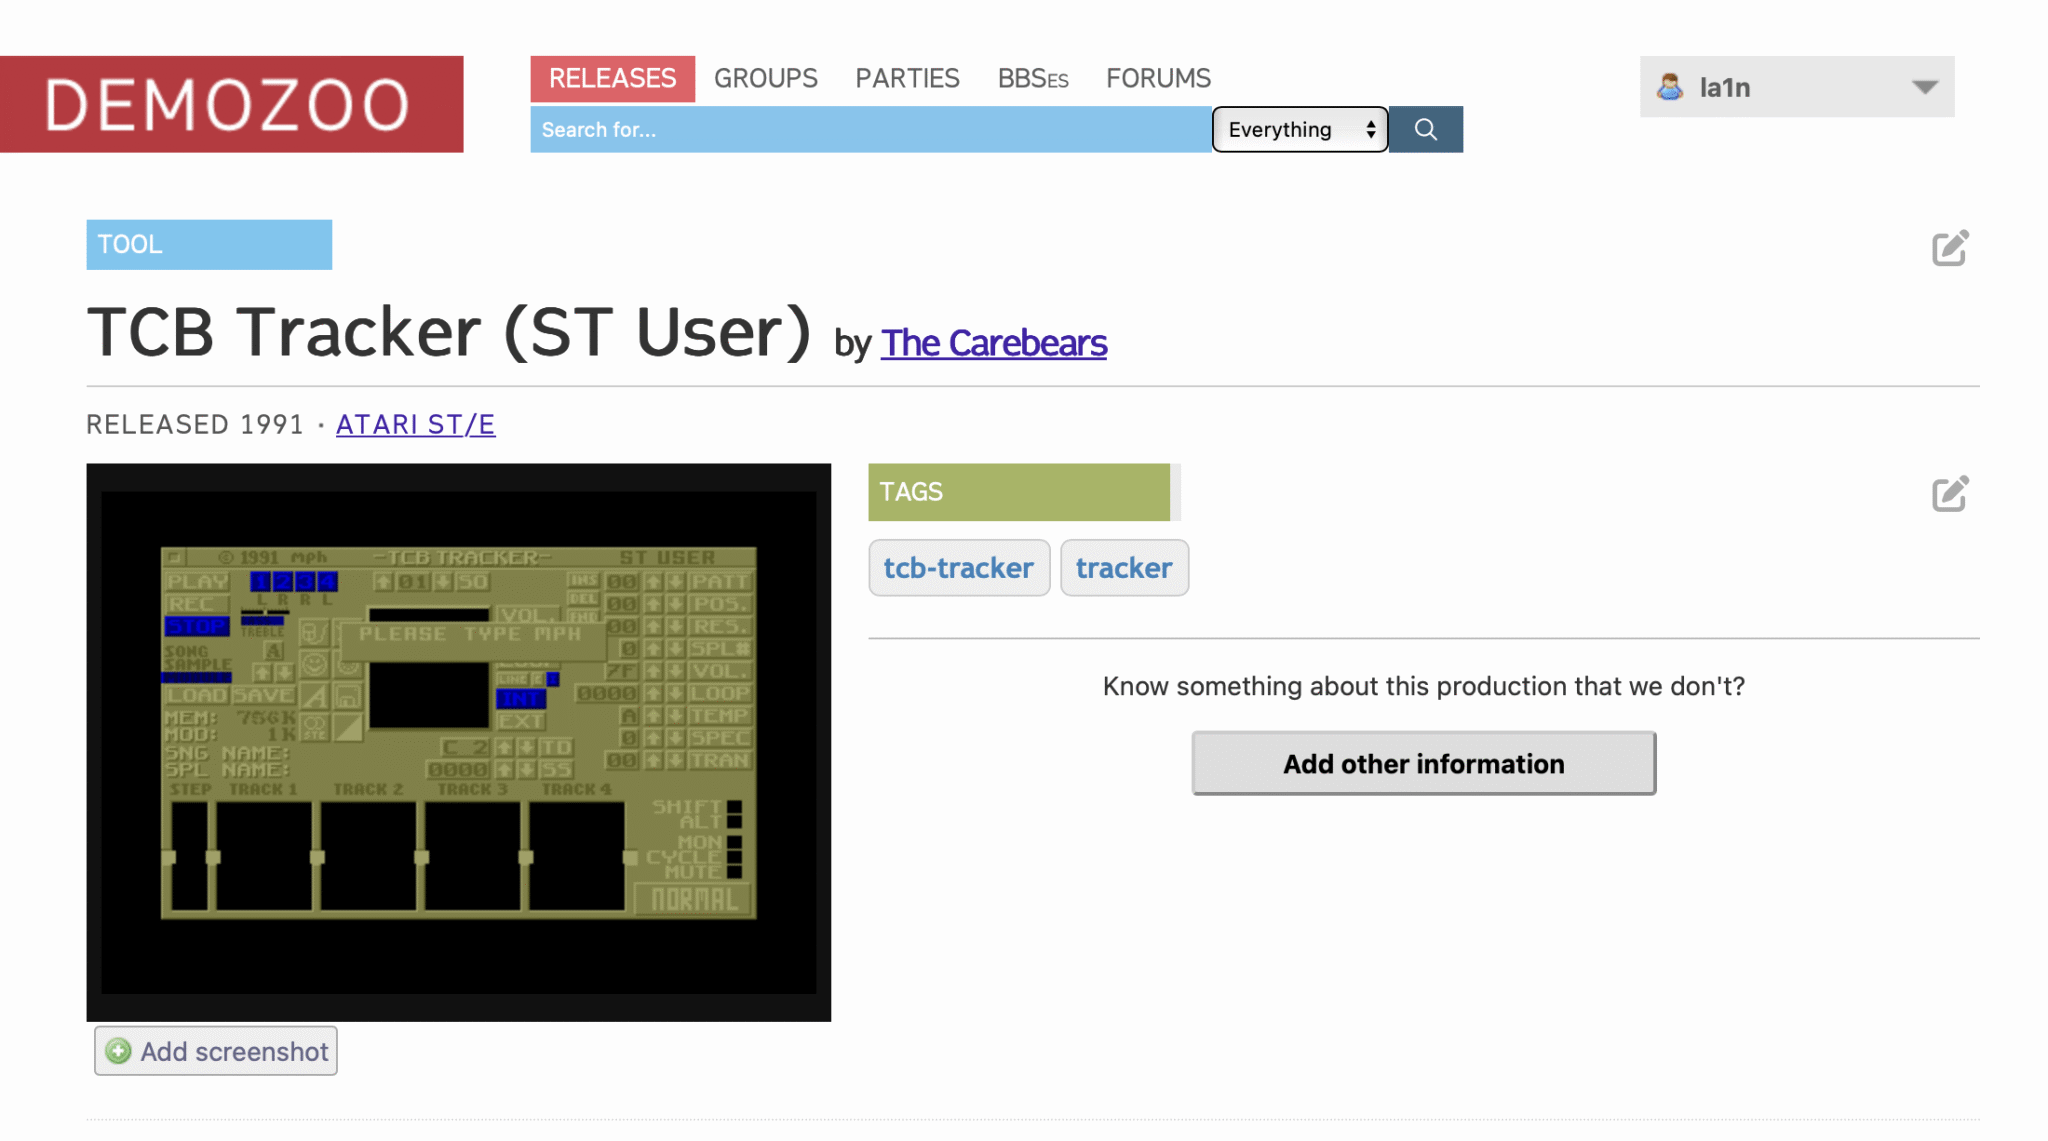Select the tcb-tracker tag
2048x1141 pixels.
[x=958, y=568]
